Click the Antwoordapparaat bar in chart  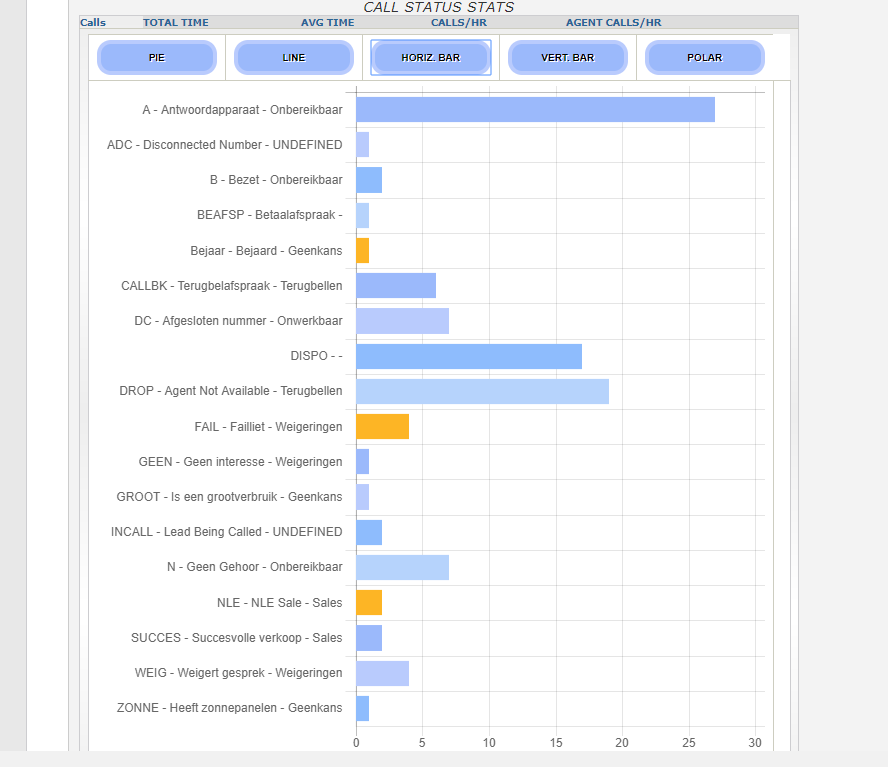pyautogui.click(x=535, y=110)
